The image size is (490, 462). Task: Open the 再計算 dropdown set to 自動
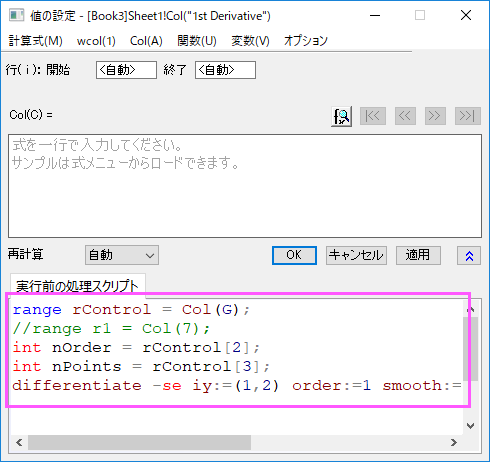click(122, 255)
